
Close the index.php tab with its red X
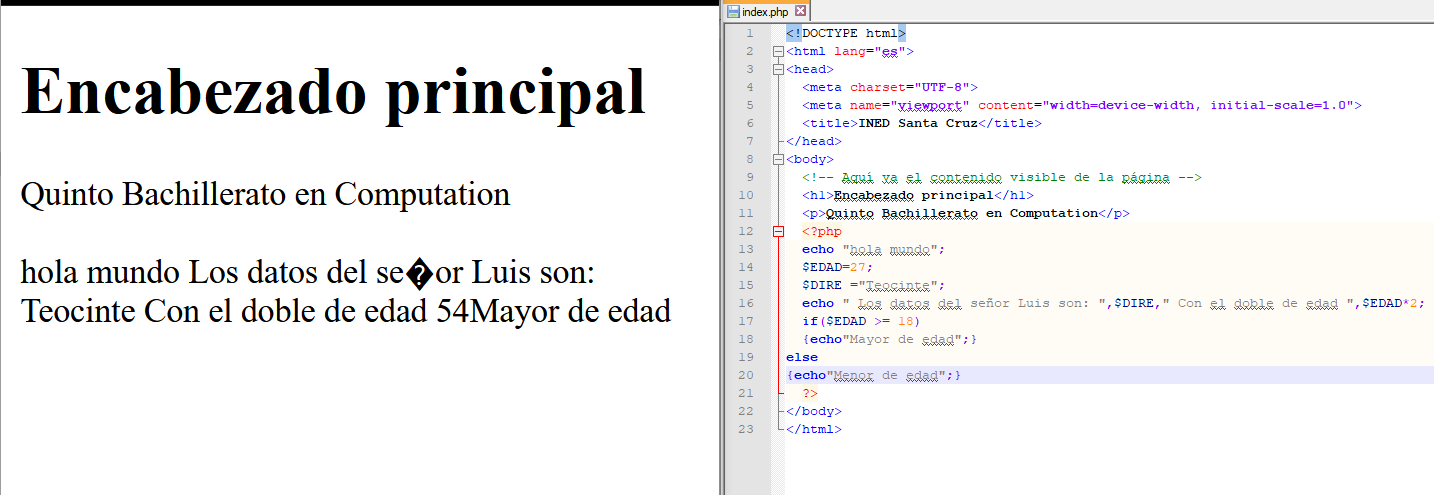pyautogui.click(x=800, y=11)
